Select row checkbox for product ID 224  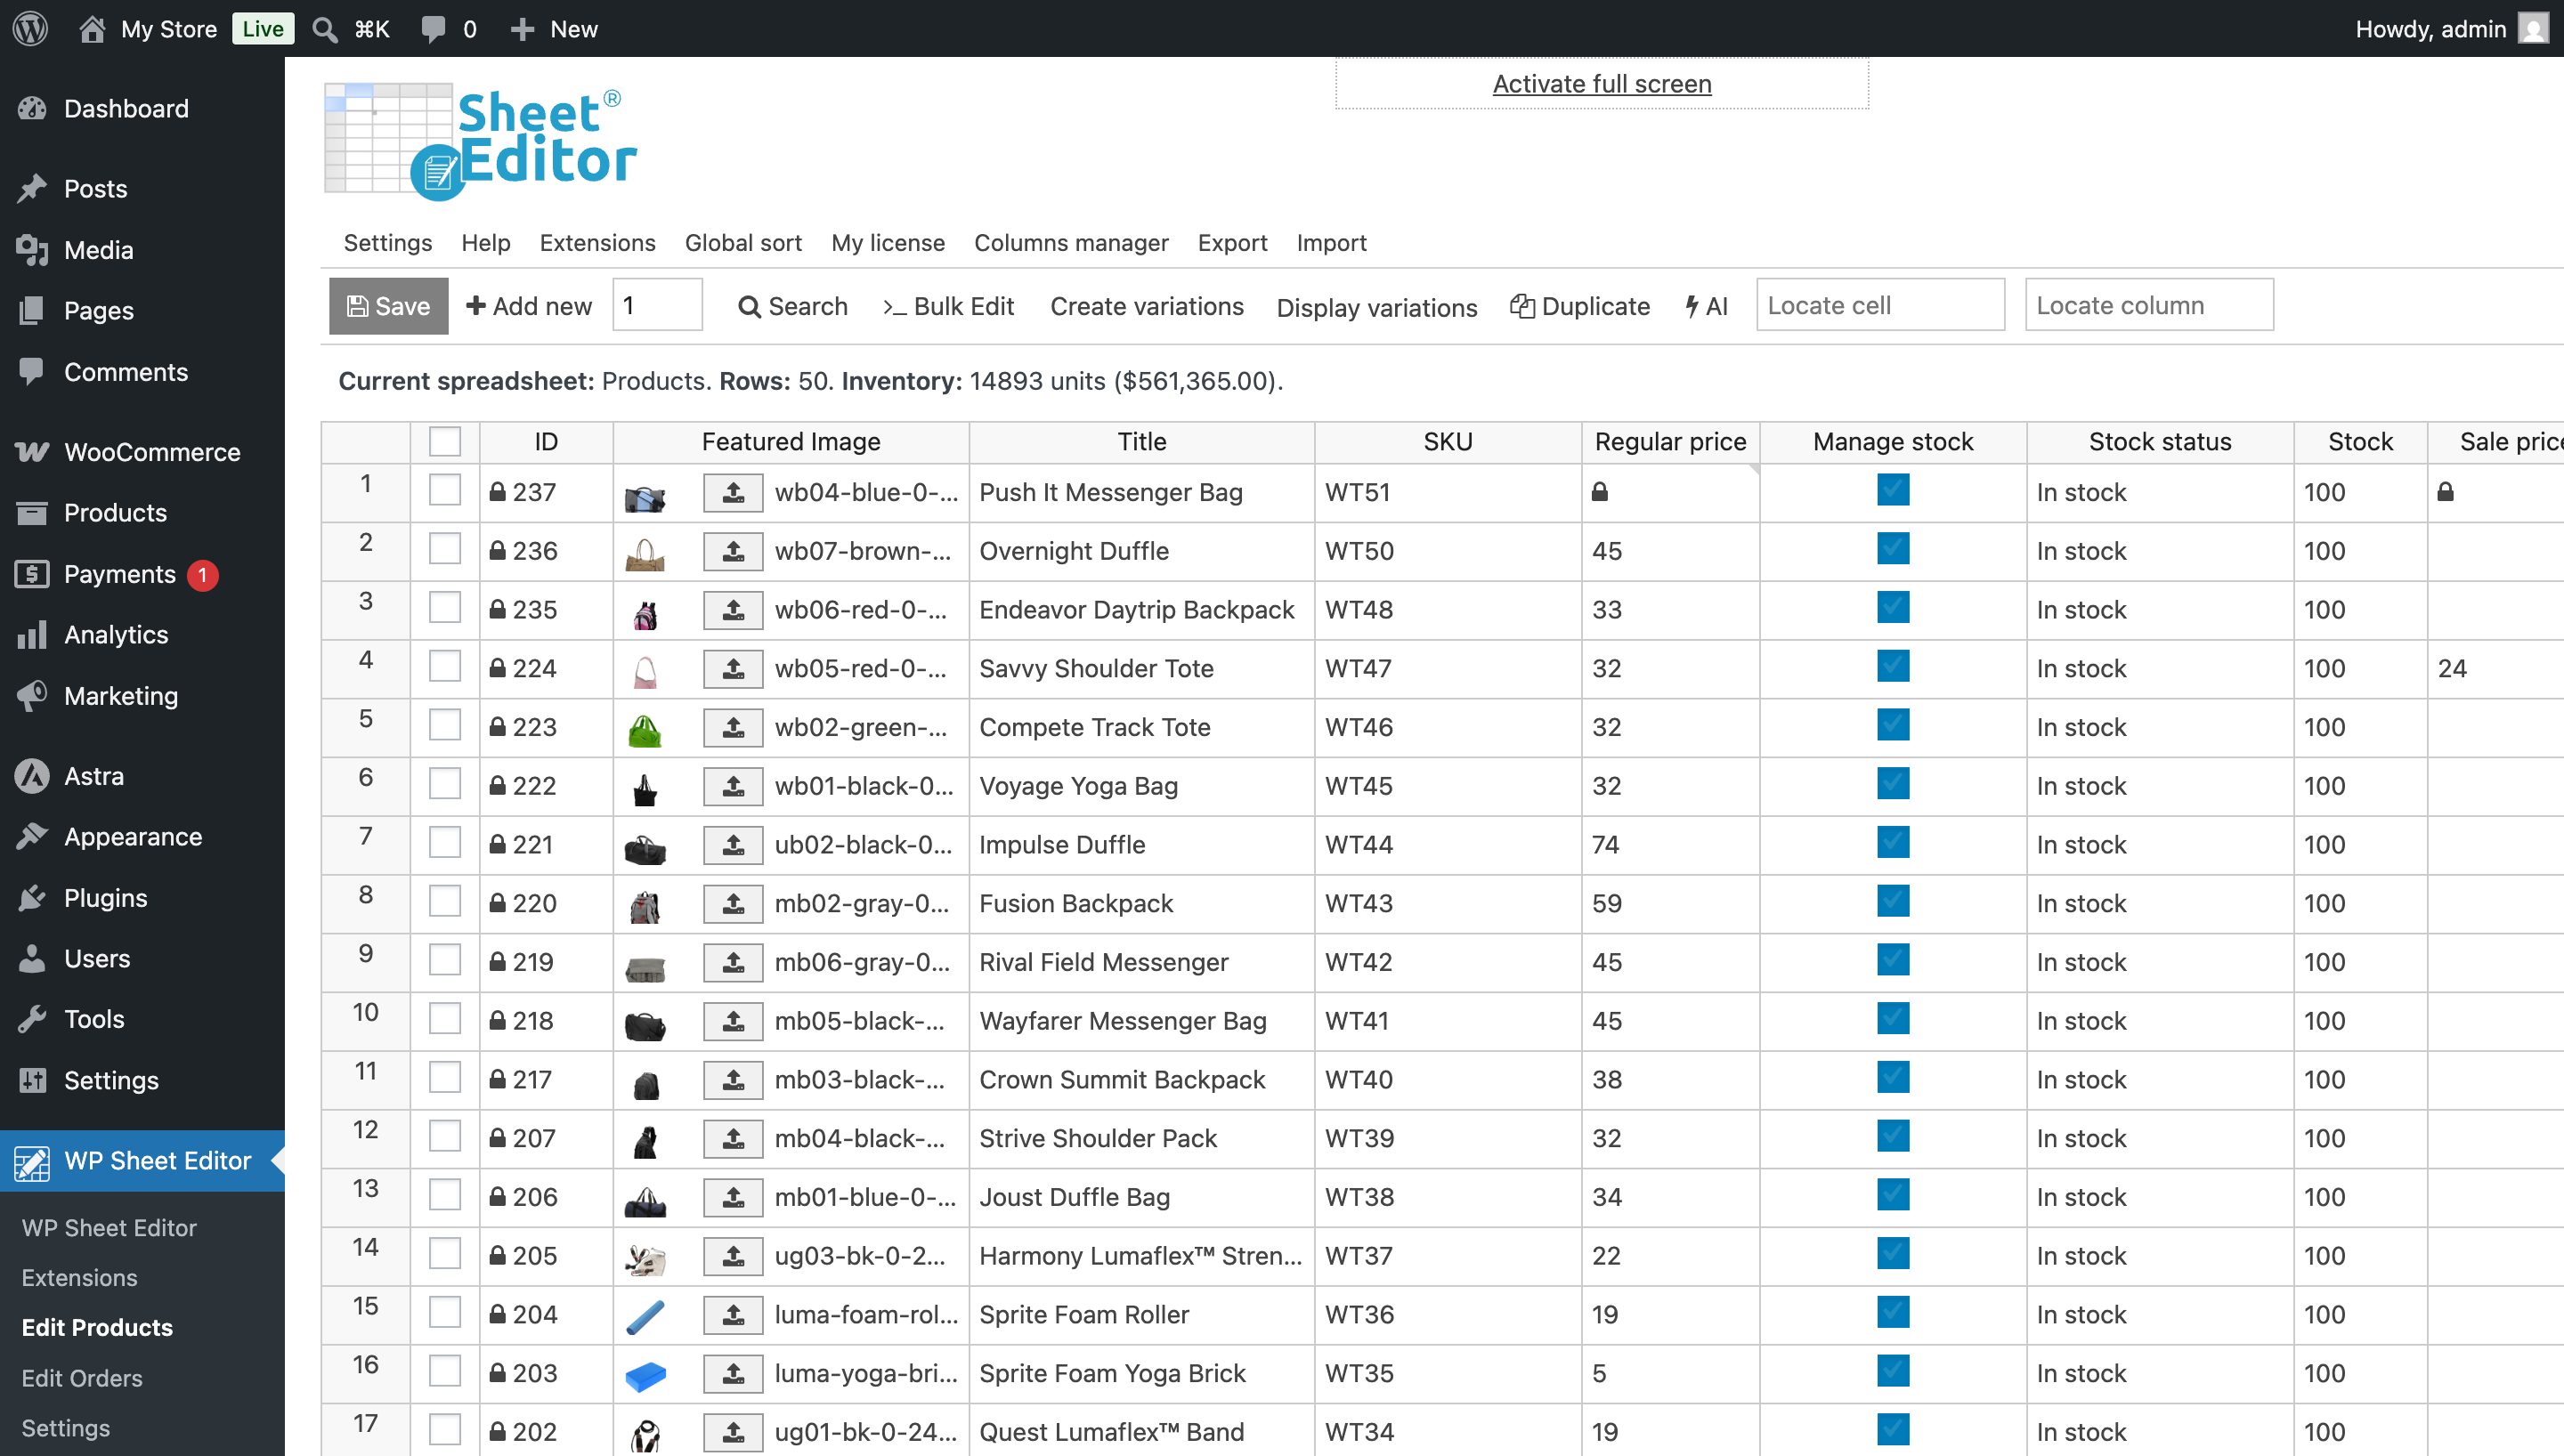[445, 666]
